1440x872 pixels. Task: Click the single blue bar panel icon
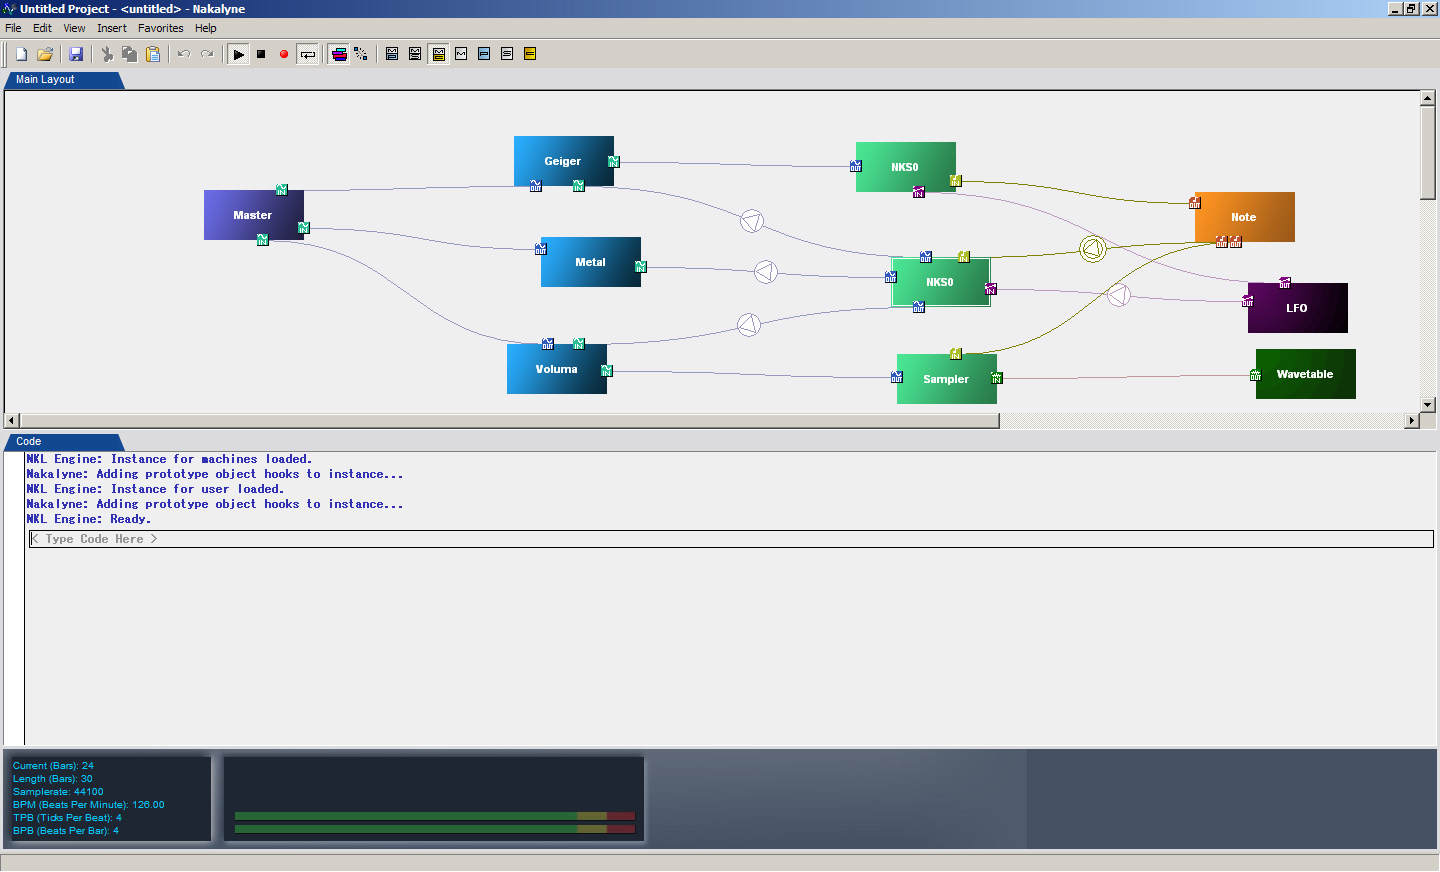[484, 54]
